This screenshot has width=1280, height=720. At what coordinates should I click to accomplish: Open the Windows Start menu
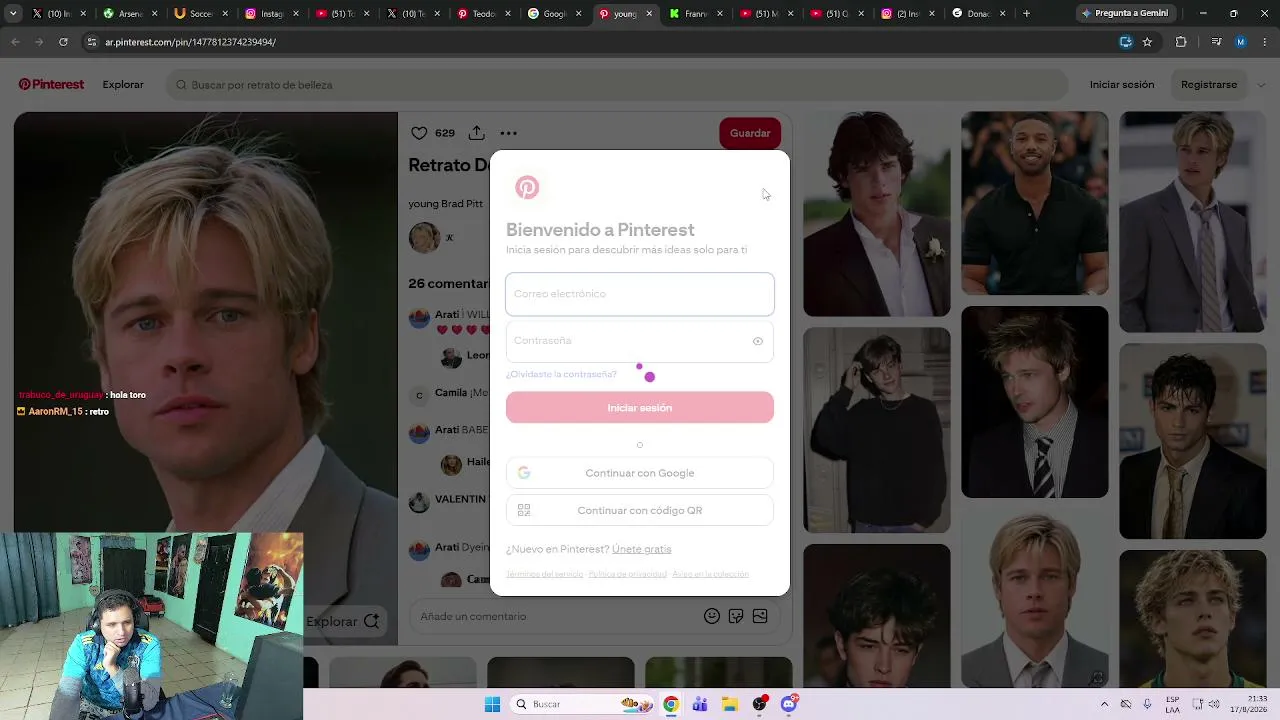tap(492, 704)
